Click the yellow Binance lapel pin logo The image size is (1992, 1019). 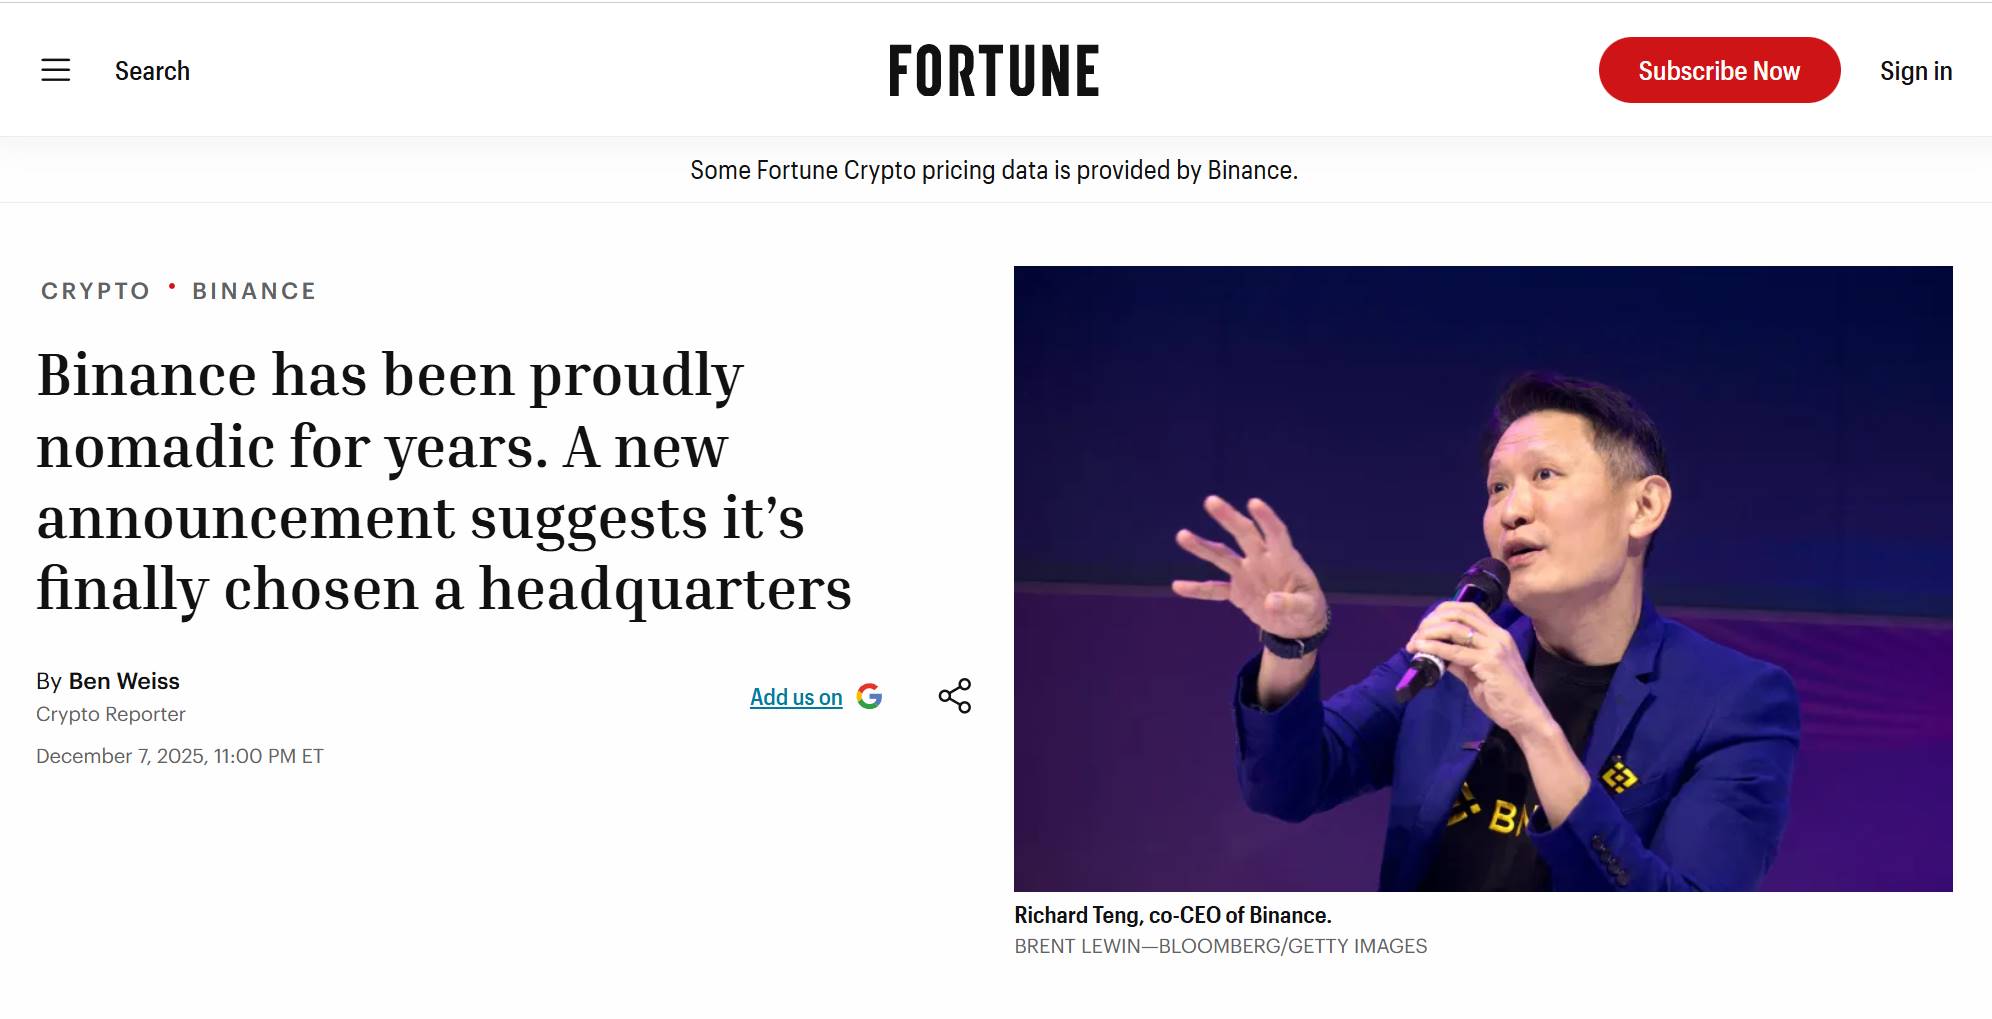(1619, 776)
